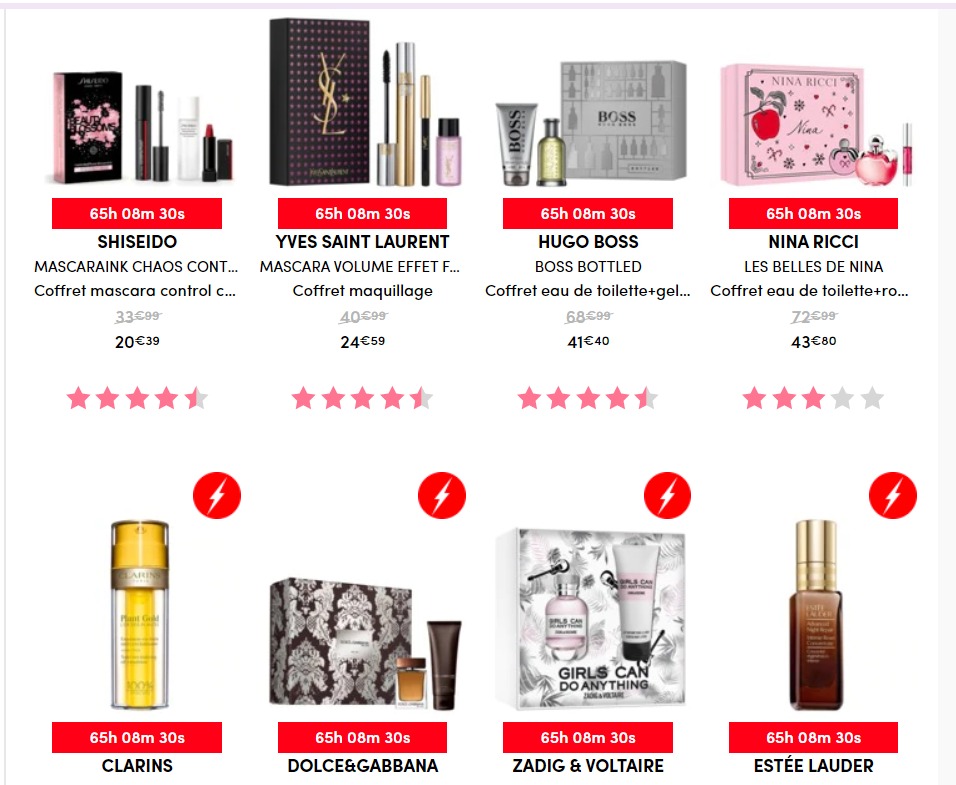Click the flash icon above Zadig & Voltaire box
Screen dimensions: 956x785
668,496
